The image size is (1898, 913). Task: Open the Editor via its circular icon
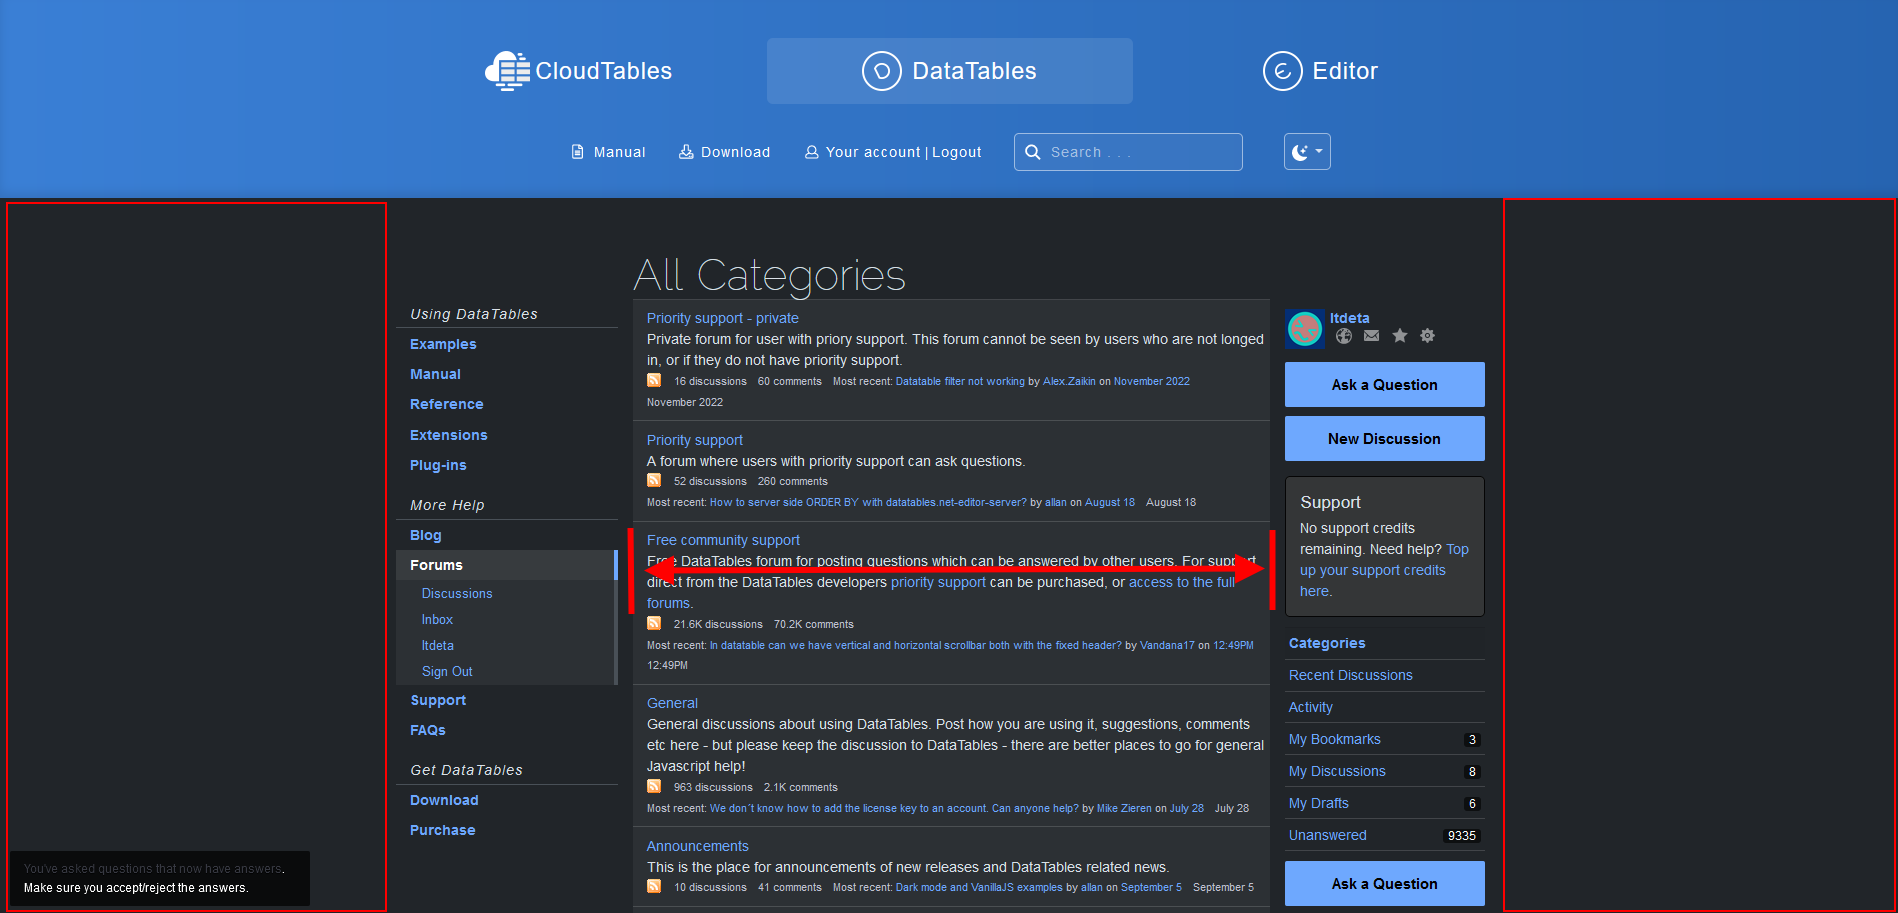coord(1282,71)
